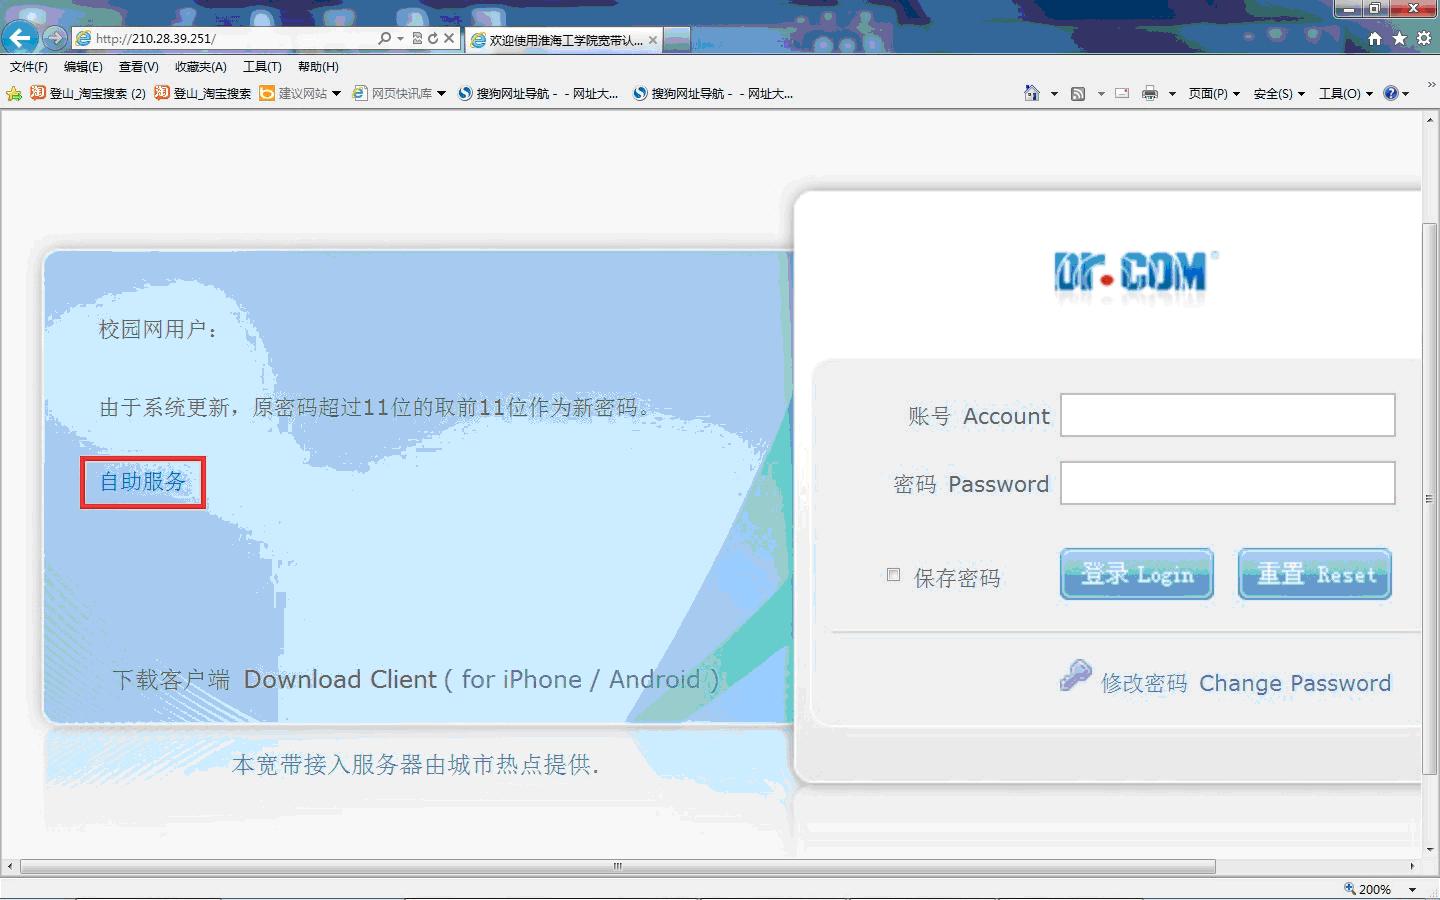Expand the command bar overflow chevron
1440x900 pixels.
click(1431, 85)
